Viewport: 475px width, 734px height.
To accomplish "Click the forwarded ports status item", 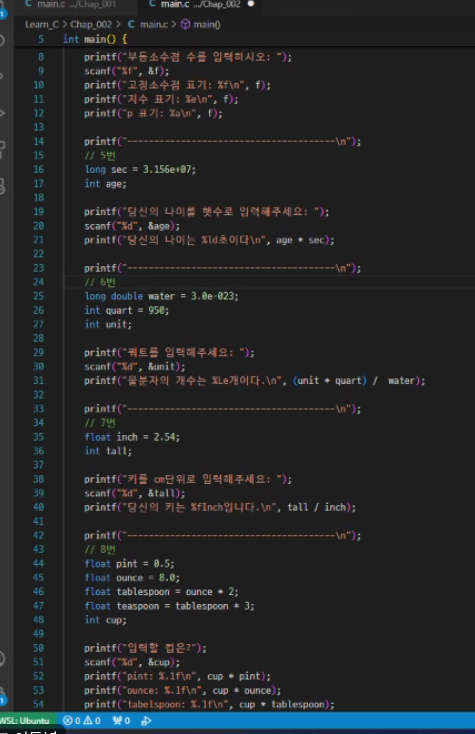I will [121, 720].
